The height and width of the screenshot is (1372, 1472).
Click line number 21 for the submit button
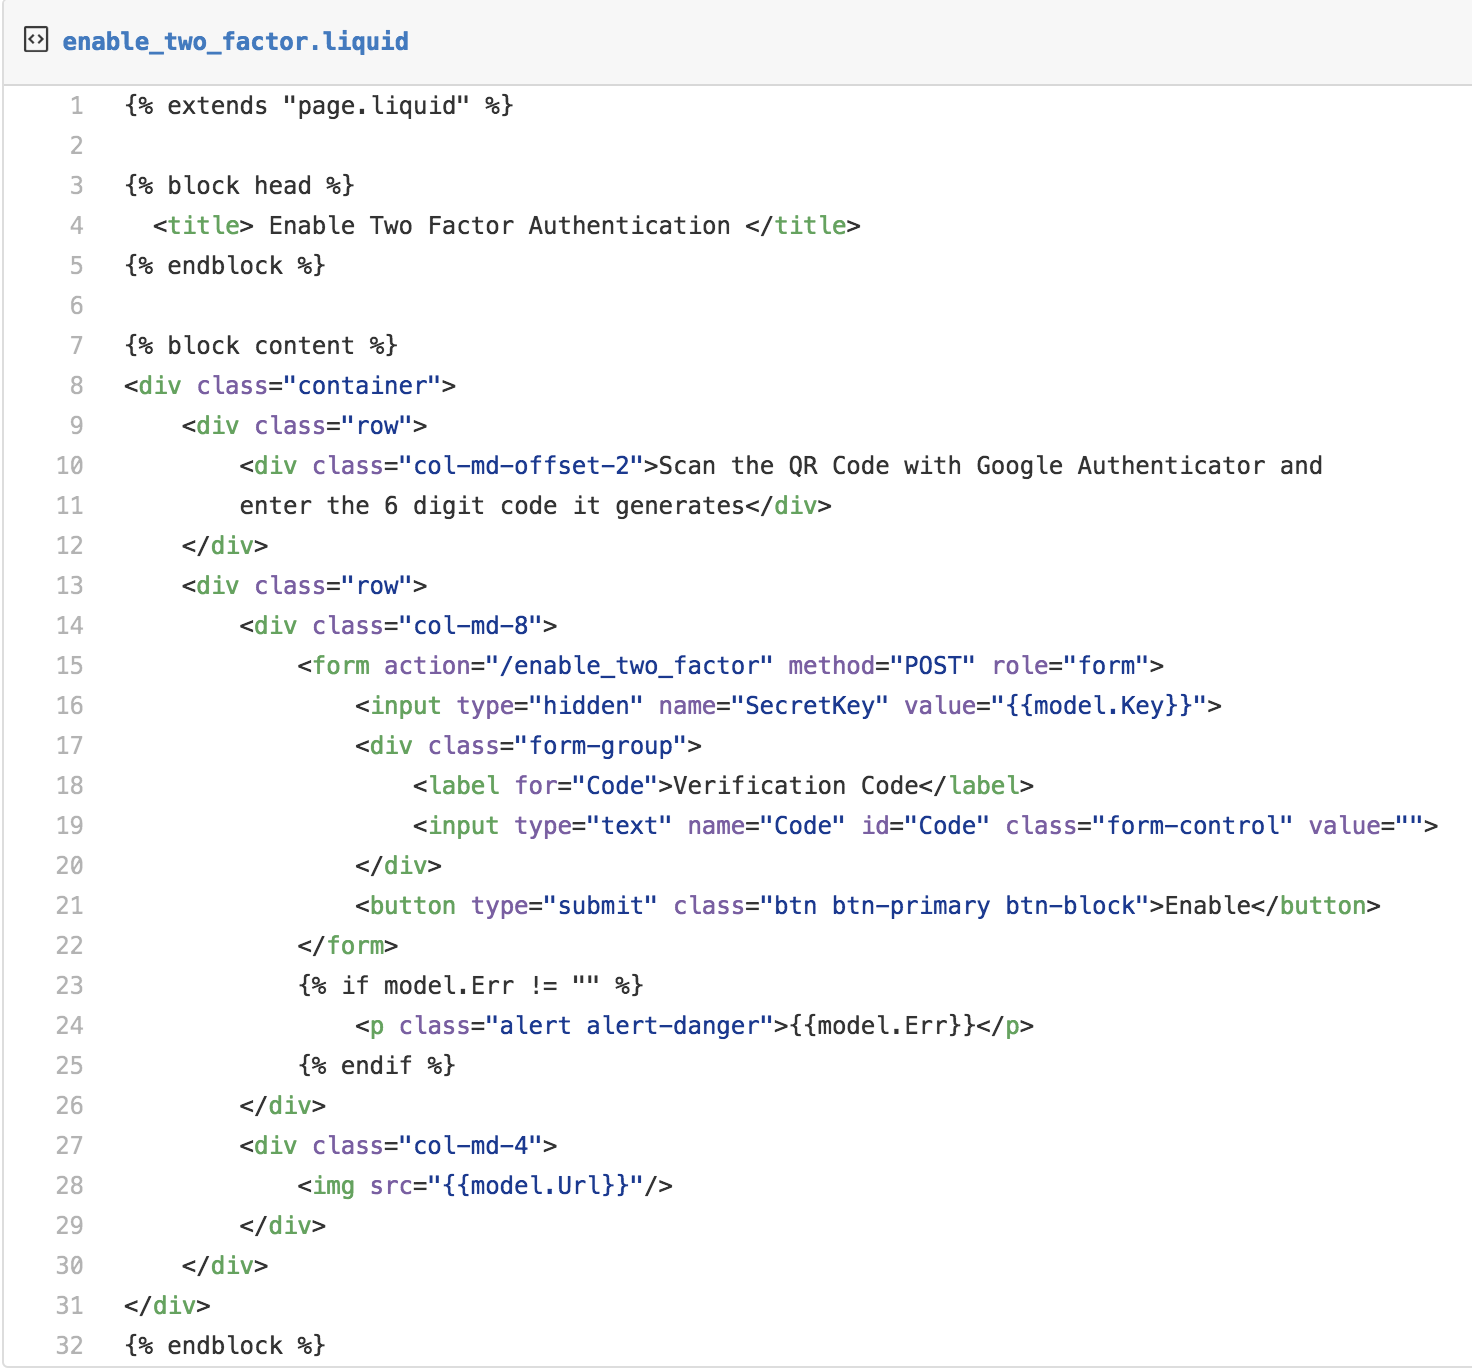[x=70, y=906]
